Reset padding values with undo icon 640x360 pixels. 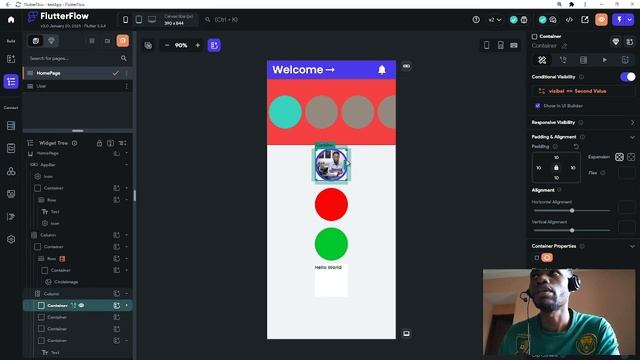tap(576, 147)
